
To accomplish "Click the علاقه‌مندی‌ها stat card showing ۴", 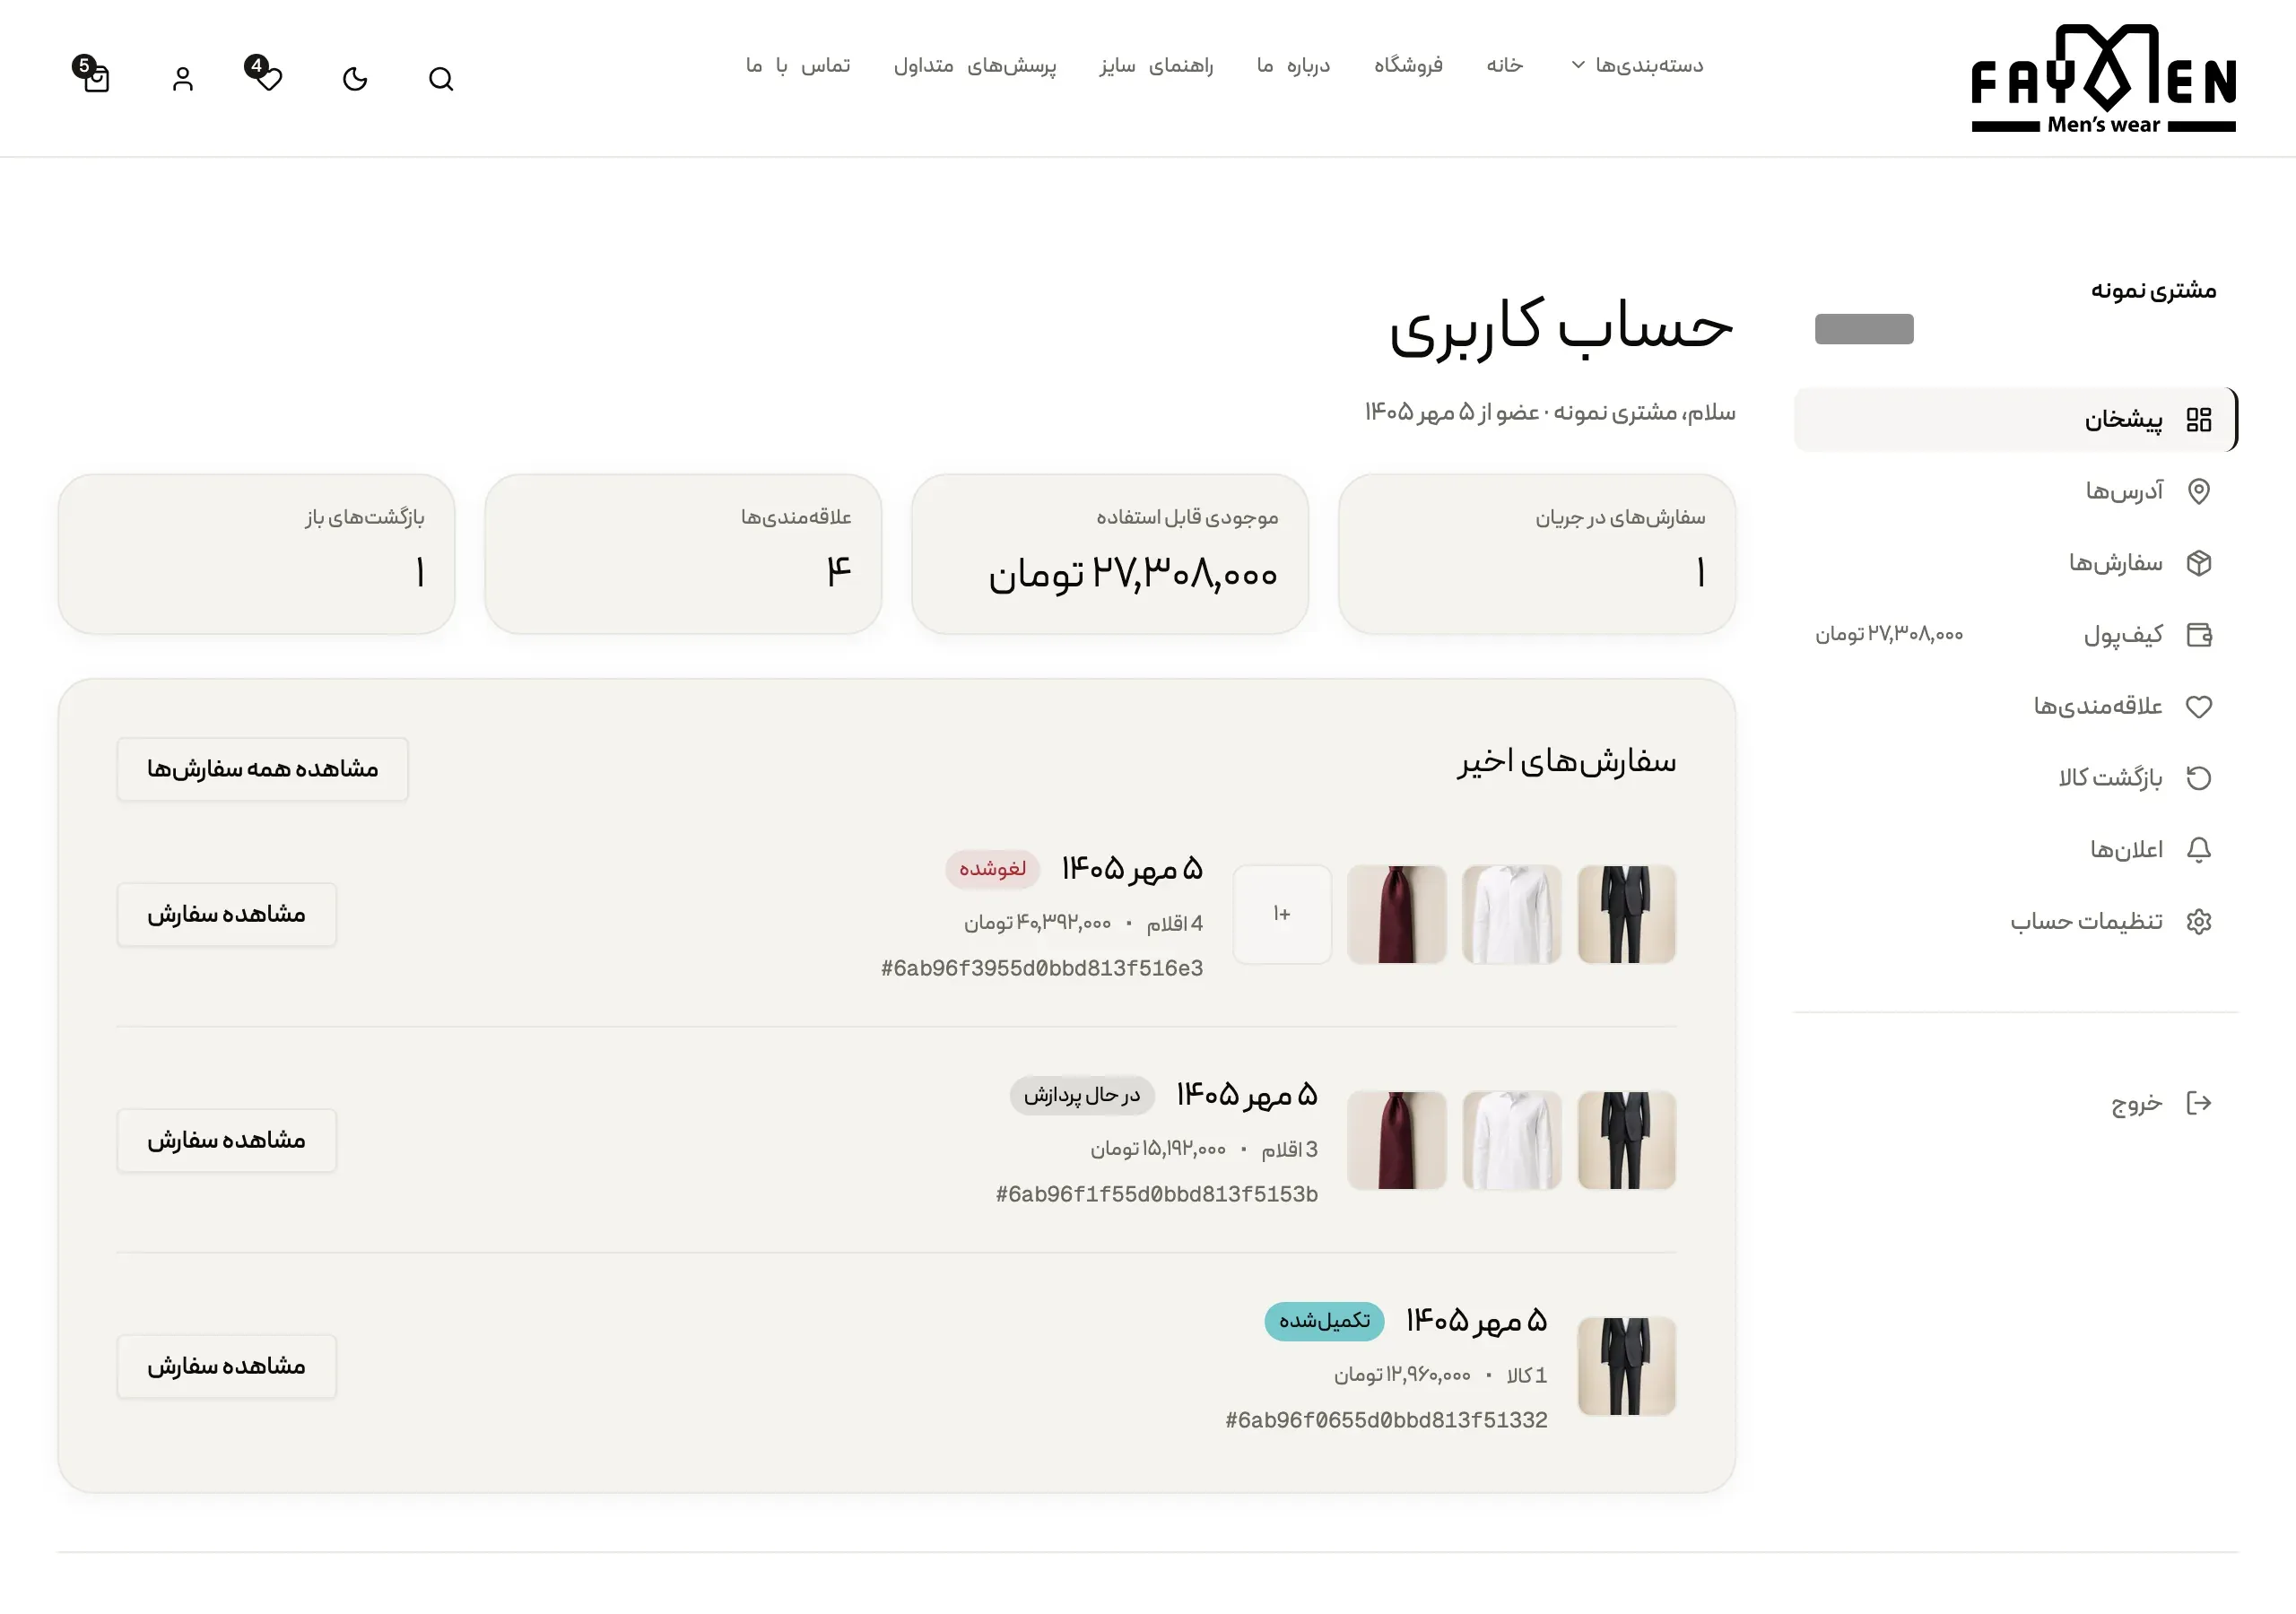I will [683, 554].
